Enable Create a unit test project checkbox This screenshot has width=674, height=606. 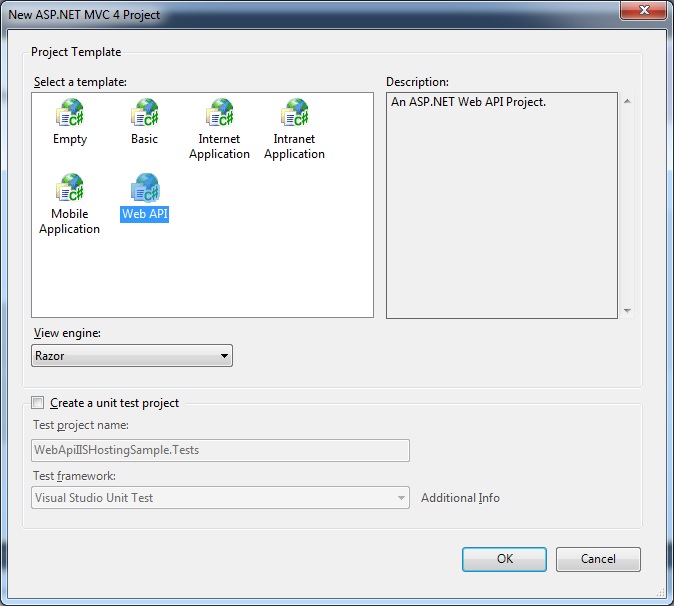pyautogui.click(x=38, y=403)
